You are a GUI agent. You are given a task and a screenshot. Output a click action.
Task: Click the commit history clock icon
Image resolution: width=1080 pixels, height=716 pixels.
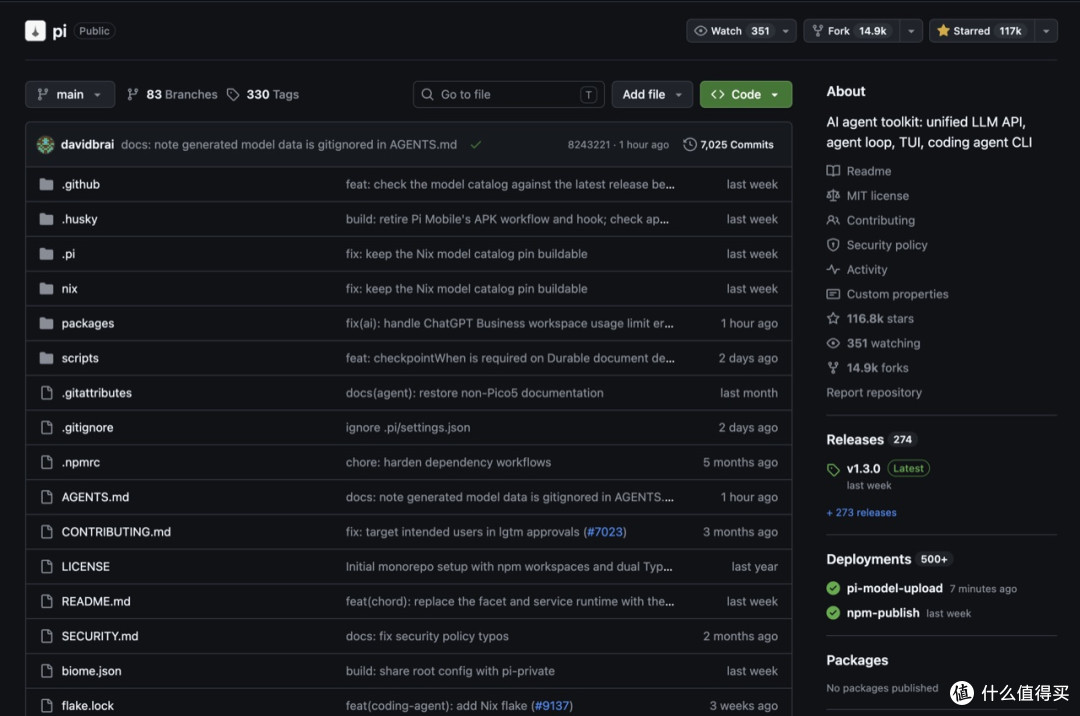click(x=689, y=145)
